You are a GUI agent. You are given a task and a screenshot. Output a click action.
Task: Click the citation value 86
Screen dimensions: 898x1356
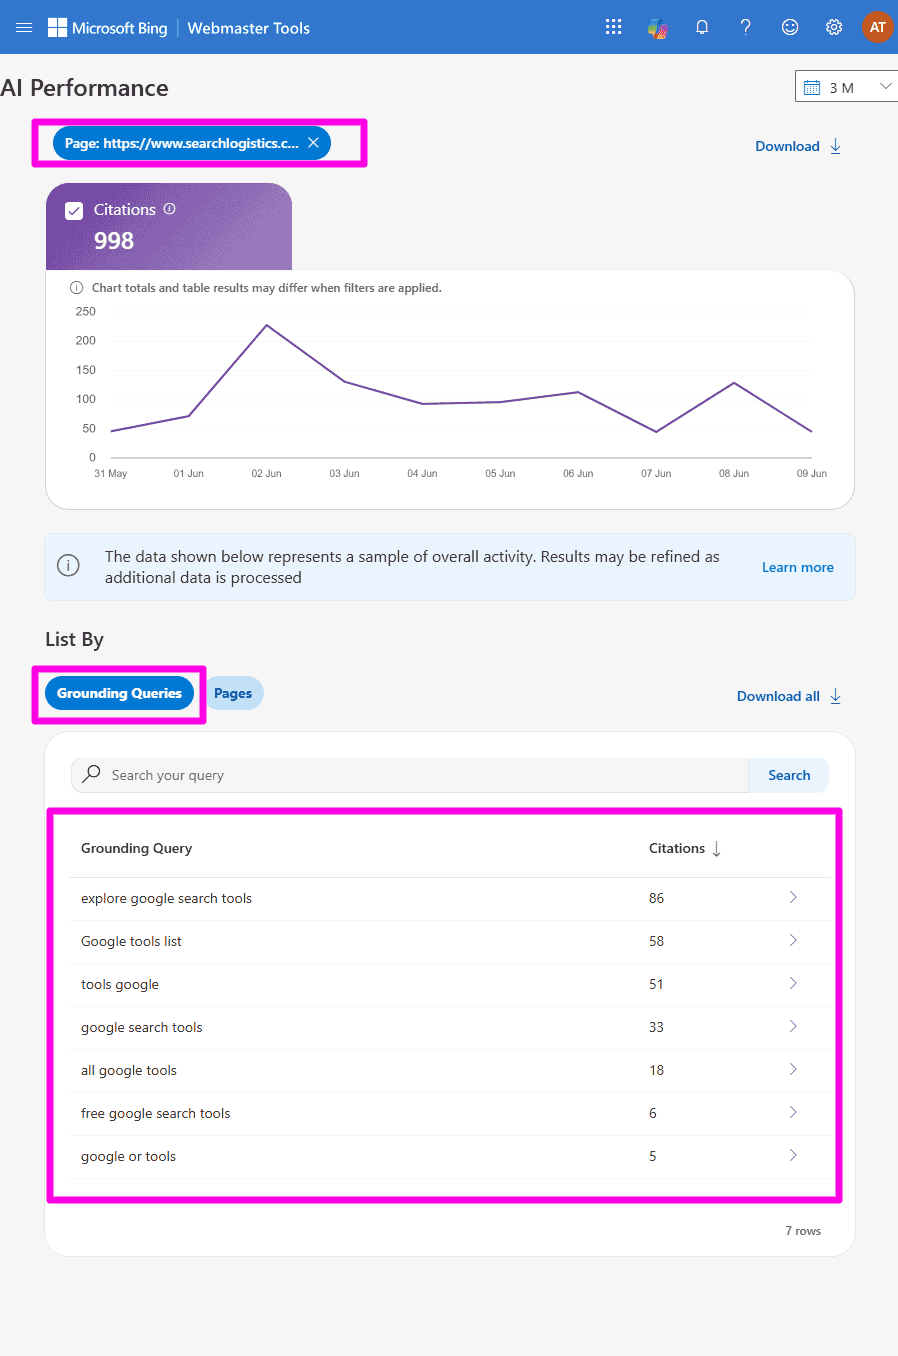(x=656, y=898)
